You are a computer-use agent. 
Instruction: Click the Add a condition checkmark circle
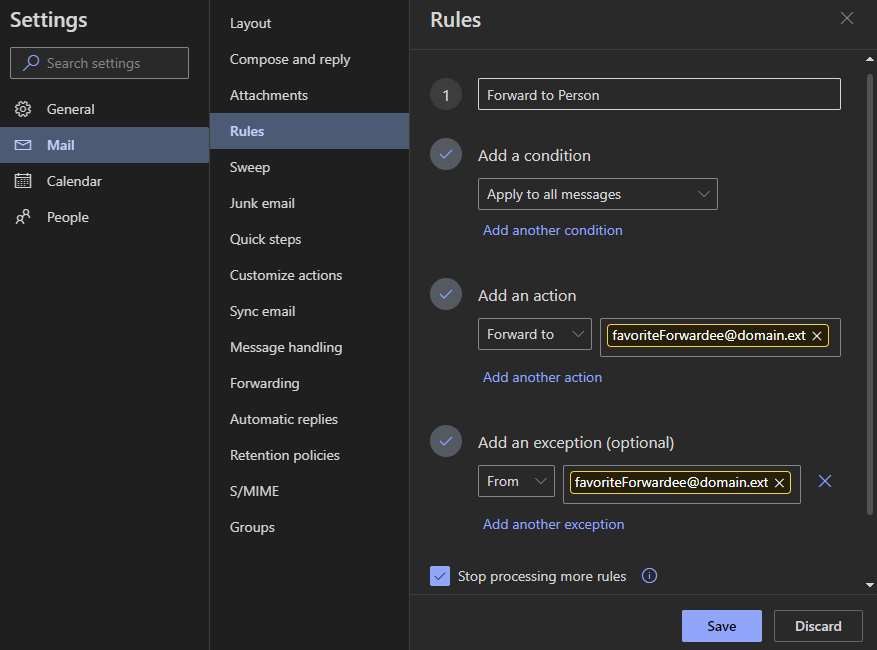446,154
